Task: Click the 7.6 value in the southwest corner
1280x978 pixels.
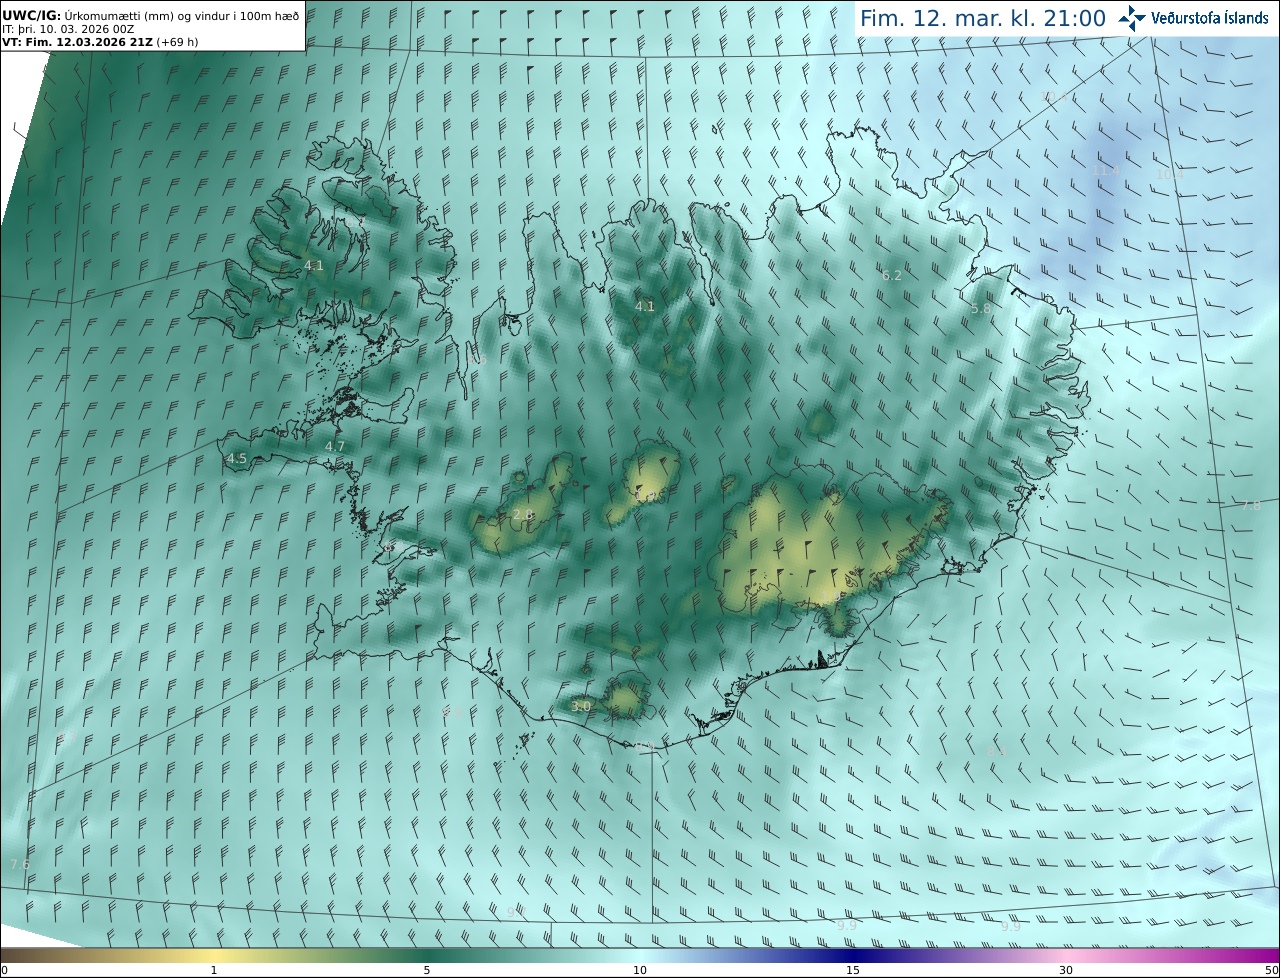Action: tap(19, 864)
